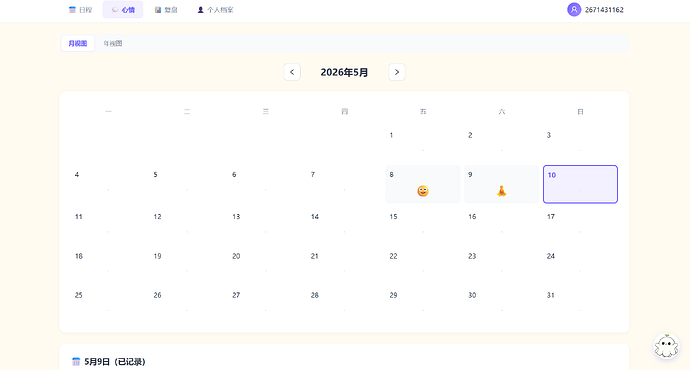Select day 5 in the calendar
This screenshot has height=370, width=690.
pyautogui.click(x=187, y=184)
